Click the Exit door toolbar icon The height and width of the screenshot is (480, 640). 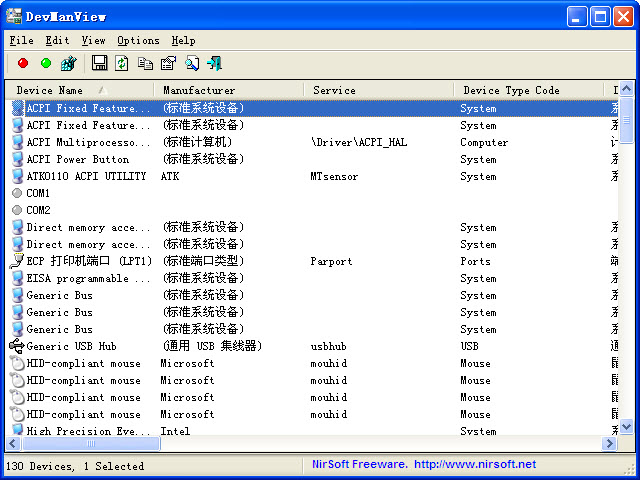point(215,63)
